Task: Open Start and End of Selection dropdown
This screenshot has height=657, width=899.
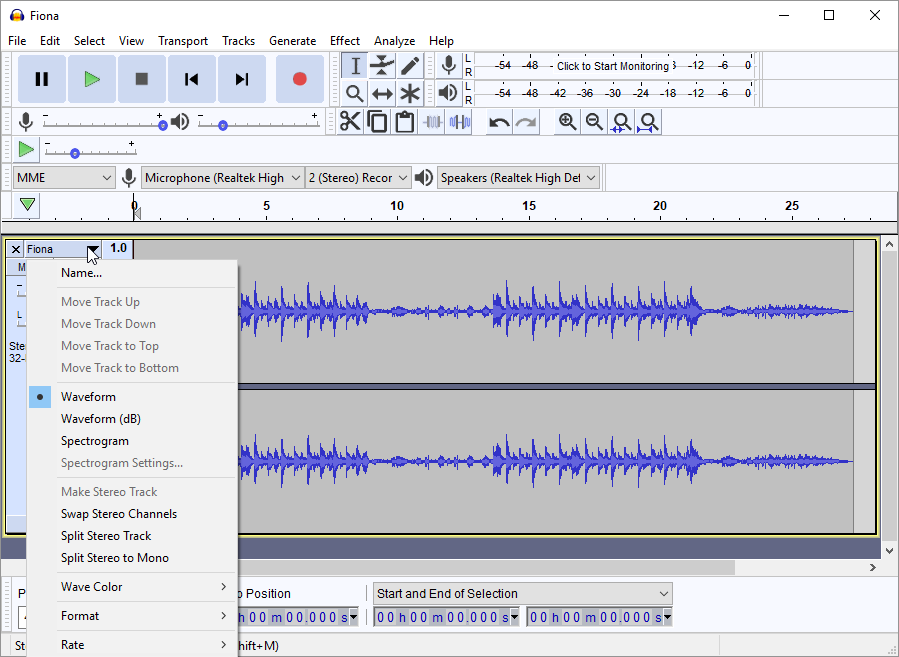Action: [522, 594]
